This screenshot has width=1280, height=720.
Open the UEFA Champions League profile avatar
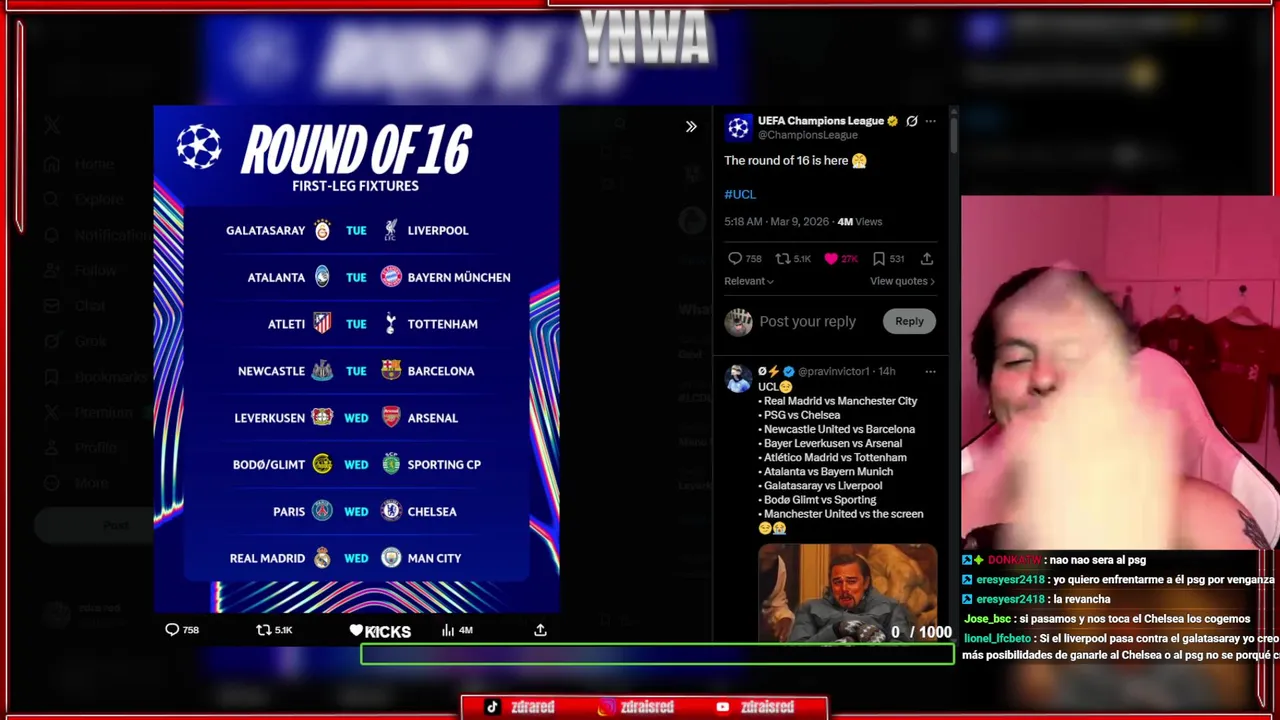pyautogui.click(x=738, y=127)
